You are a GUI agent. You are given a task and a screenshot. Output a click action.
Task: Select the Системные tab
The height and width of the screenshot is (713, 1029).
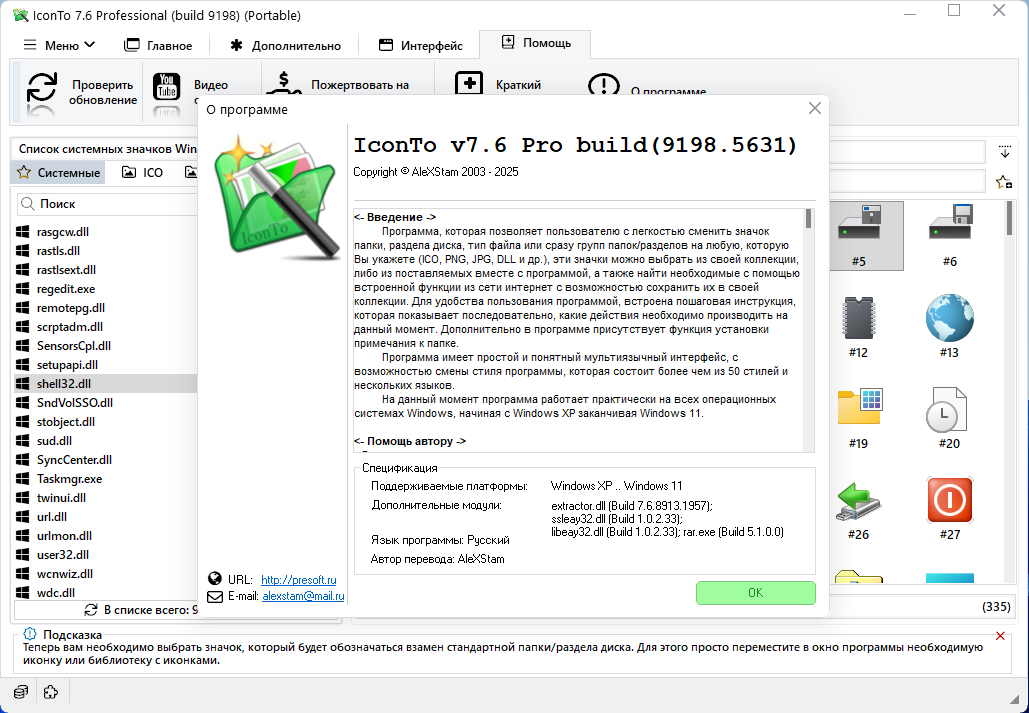coord(58,173)
